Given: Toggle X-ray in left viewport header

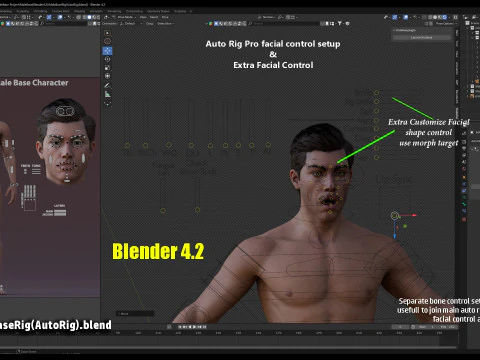Looking at the screenshot, I should (x=78, y=17).
